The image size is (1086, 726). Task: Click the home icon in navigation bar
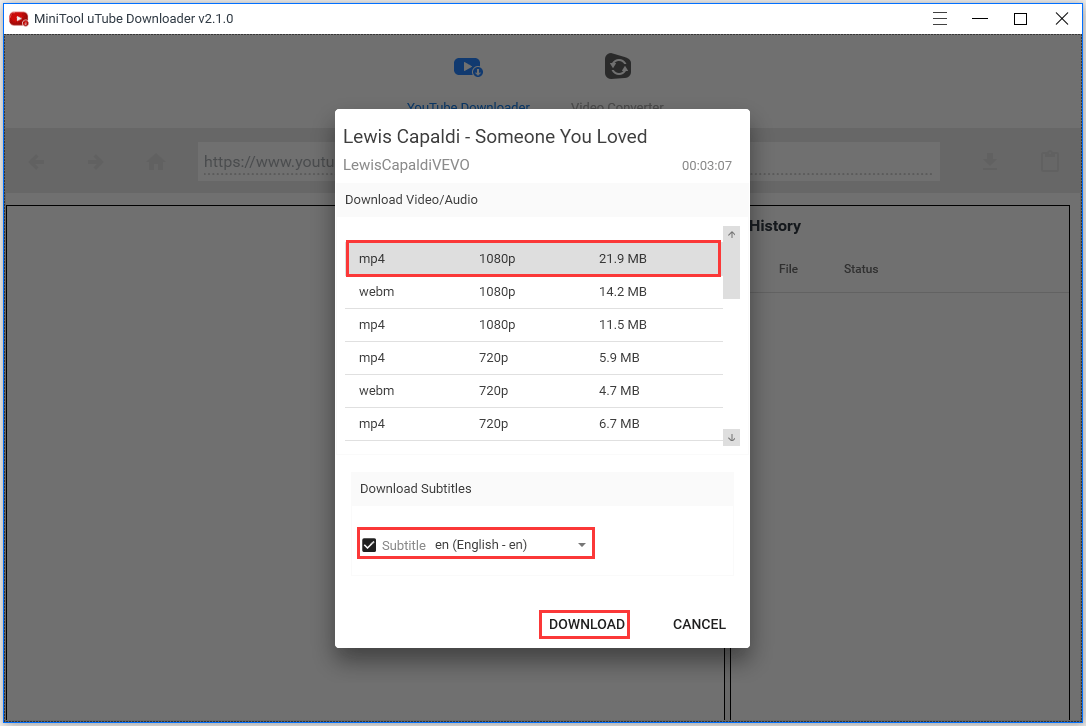tap(156, 162)
